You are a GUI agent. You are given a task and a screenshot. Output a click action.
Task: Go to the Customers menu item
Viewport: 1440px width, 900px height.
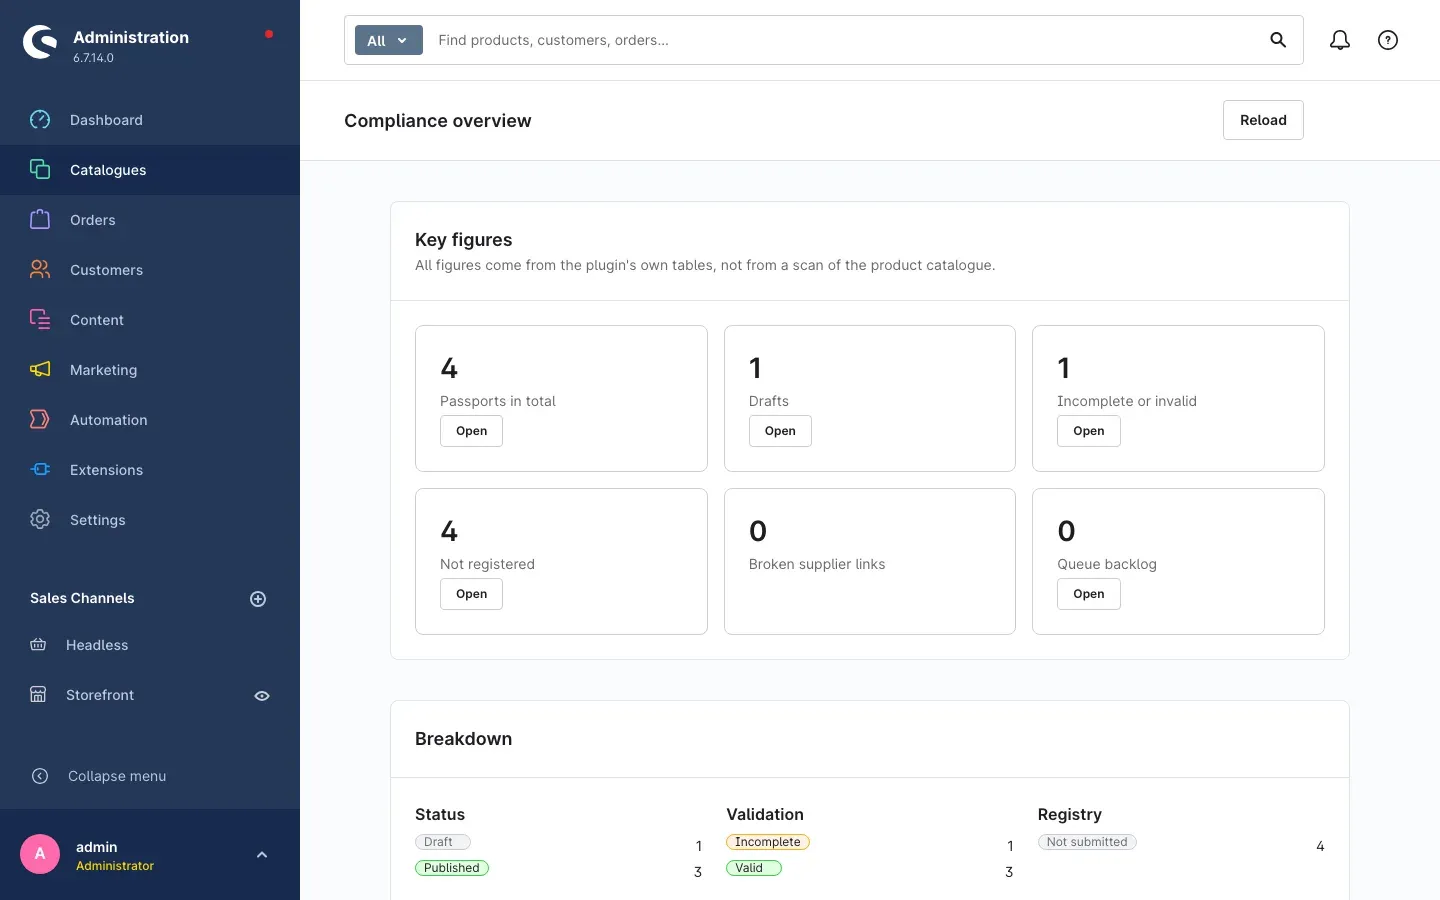[150, 270]
